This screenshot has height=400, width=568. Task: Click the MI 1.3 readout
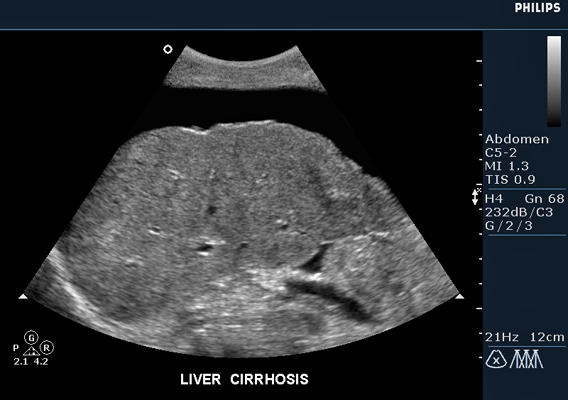(x=507, y=166)
